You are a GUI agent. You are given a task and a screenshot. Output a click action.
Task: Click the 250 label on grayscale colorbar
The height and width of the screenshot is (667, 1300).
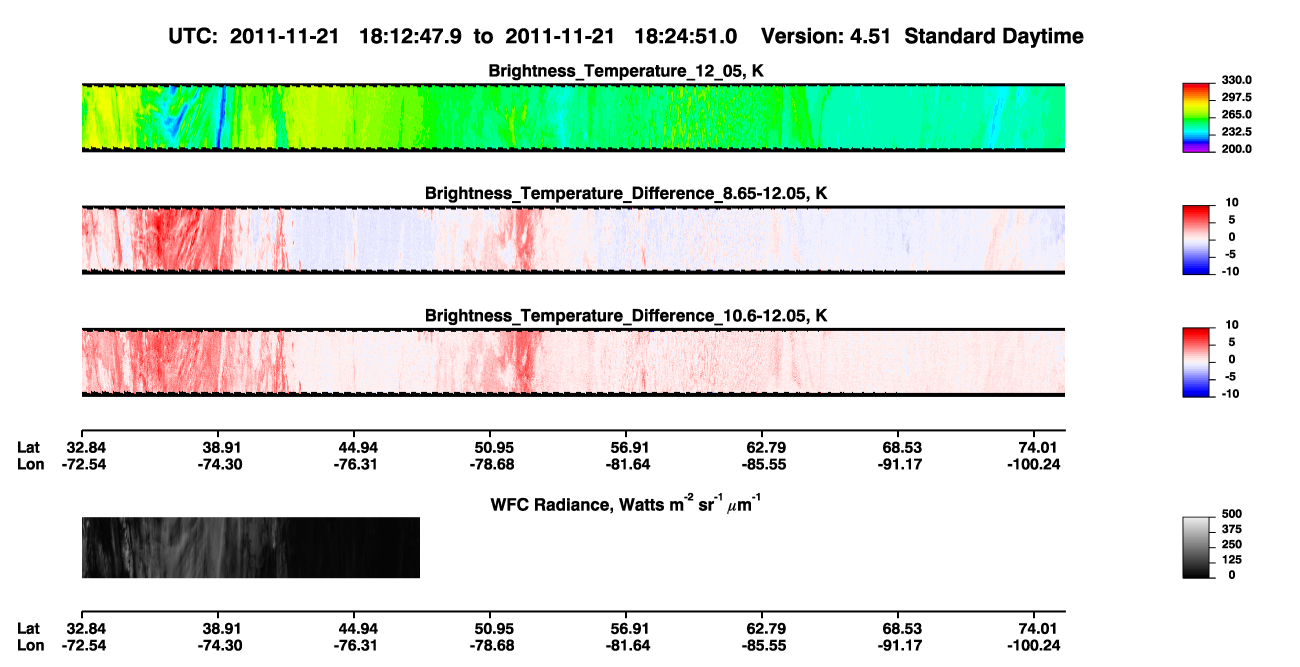coord(1231,546)
